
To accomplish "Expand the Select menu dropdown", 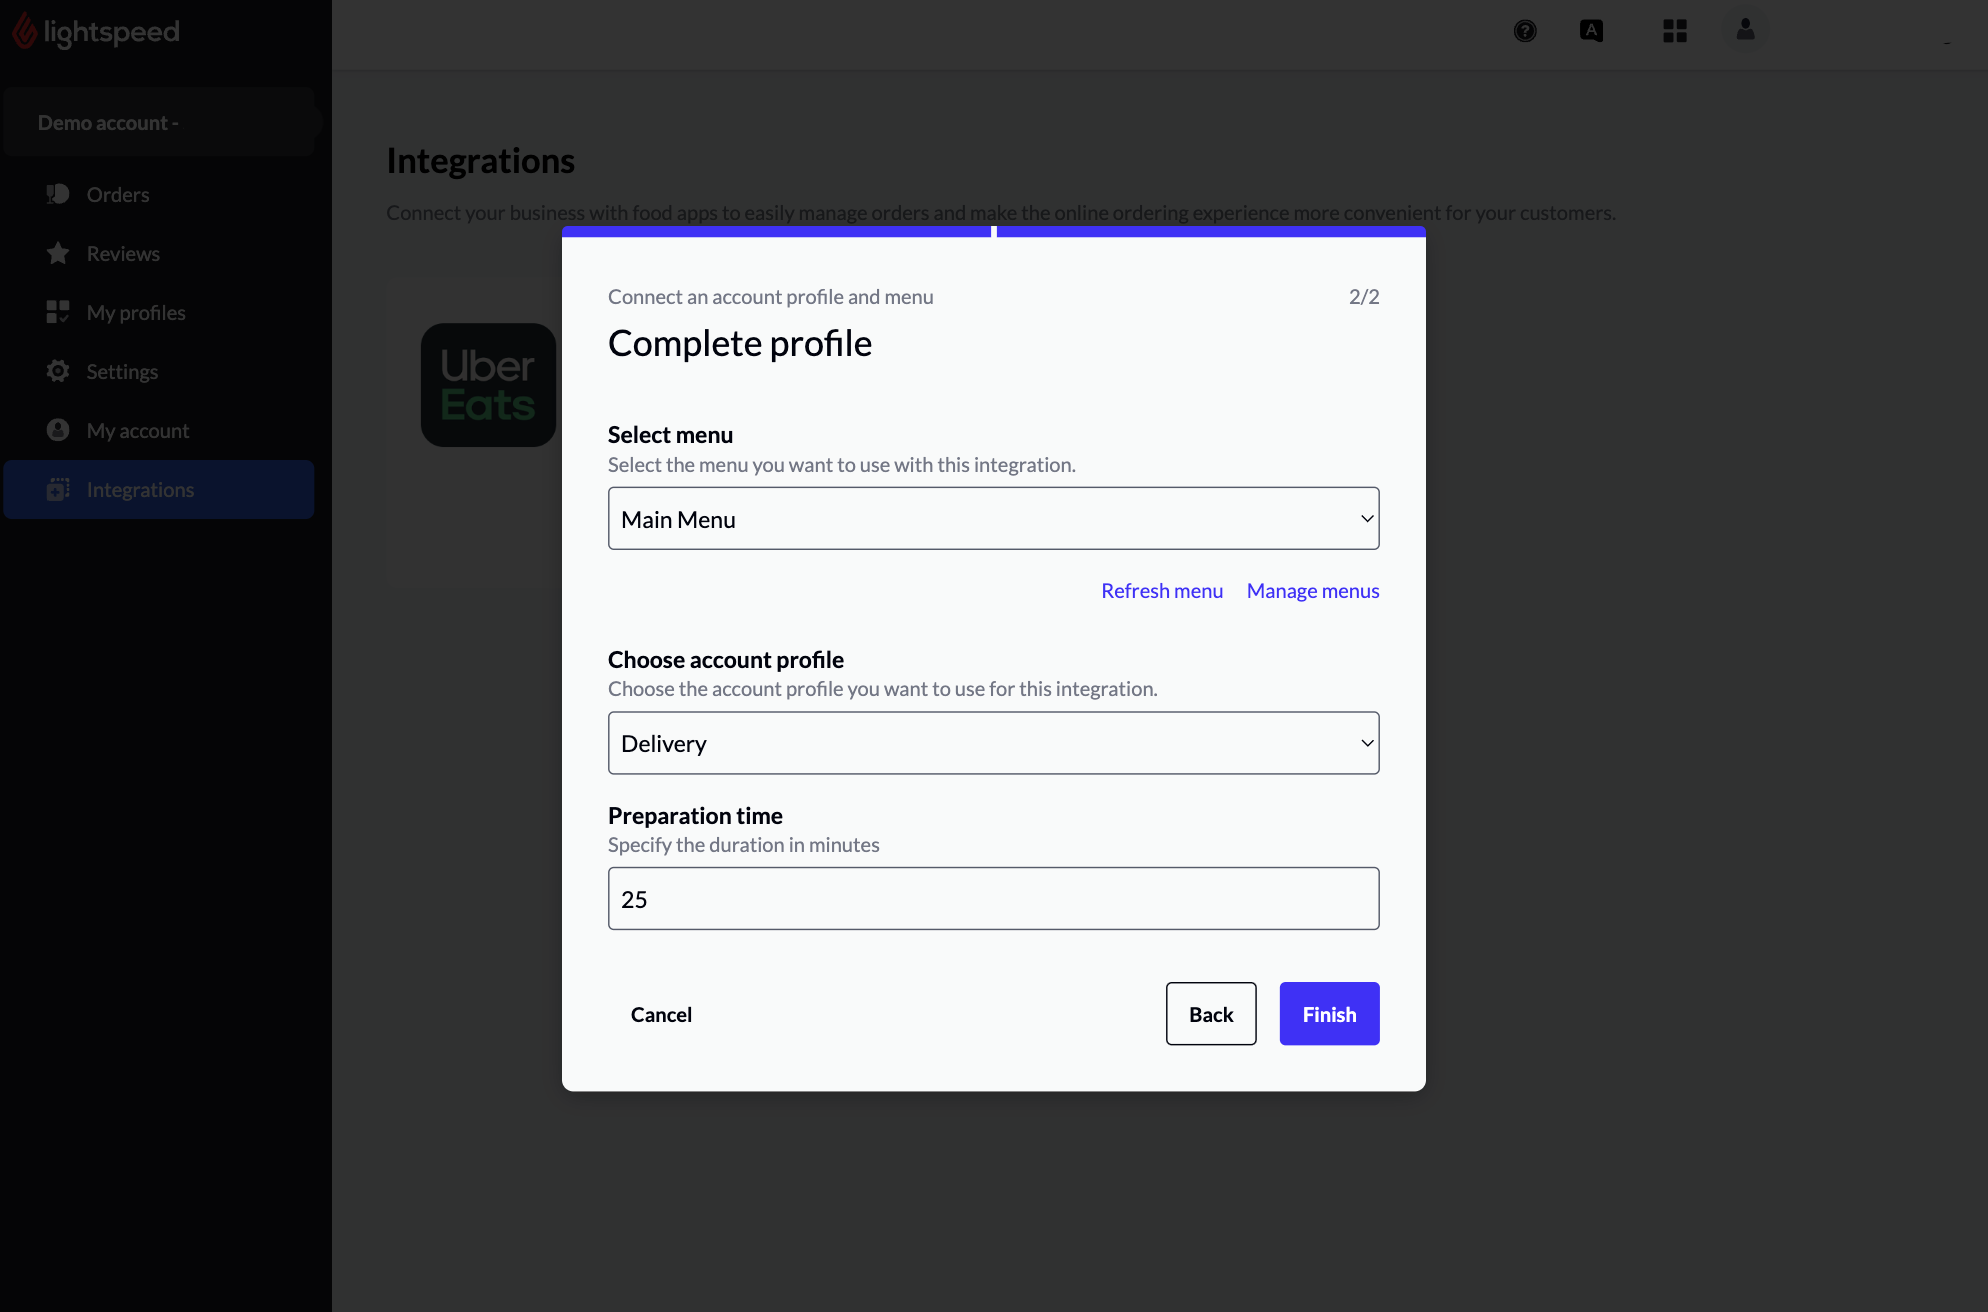I will click(x=994, y=518).
